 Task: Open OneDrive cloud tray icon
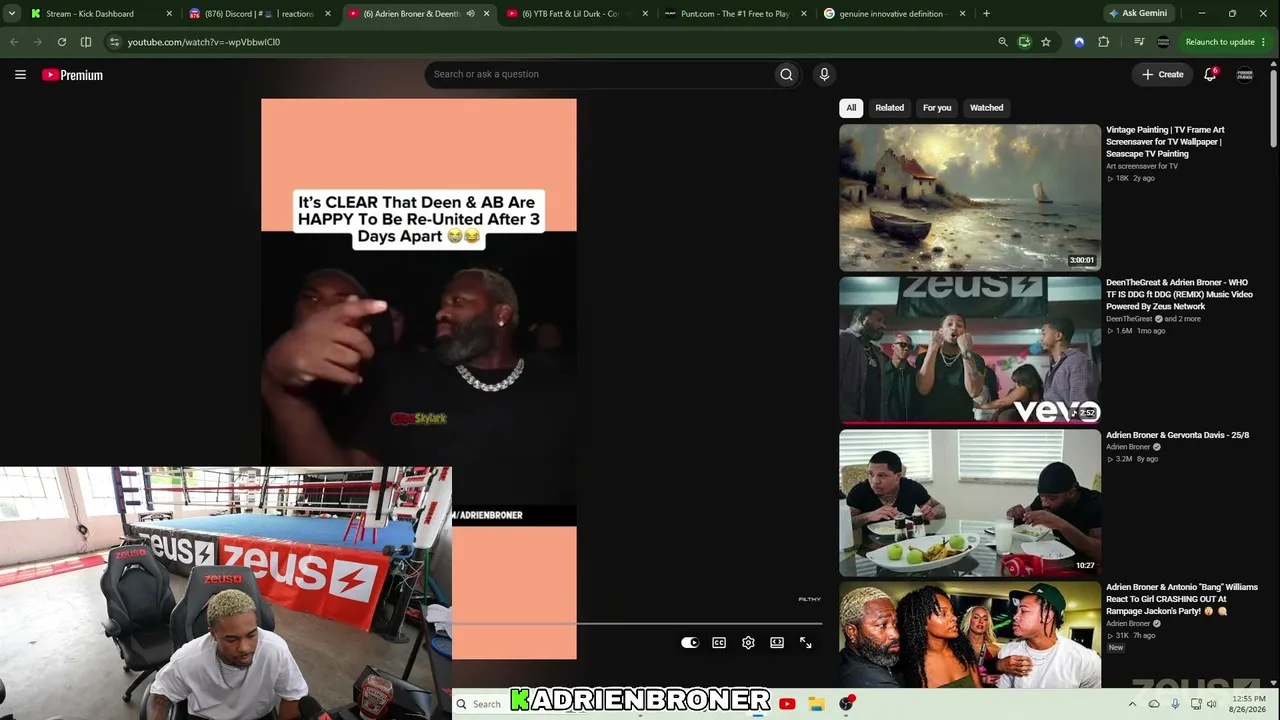[x=1154, y=704]
